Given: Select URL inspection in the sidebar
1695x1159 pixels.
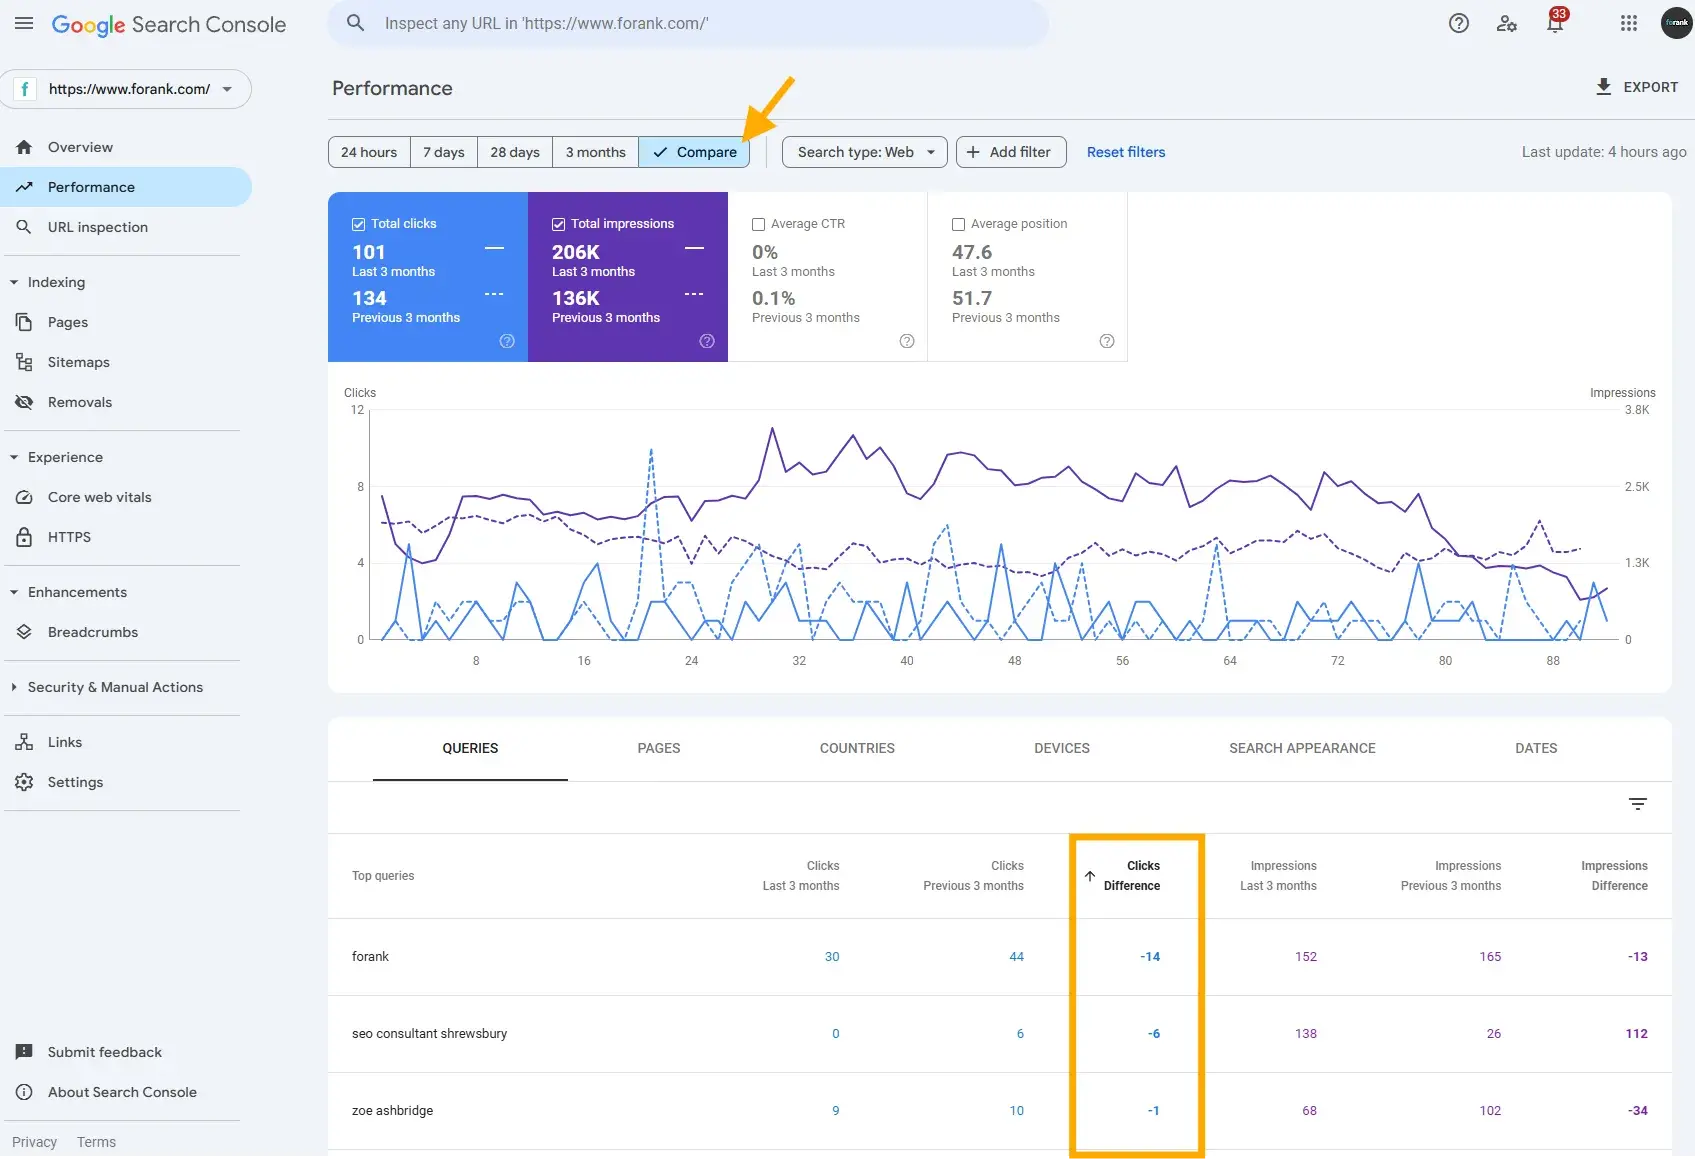Looking at the screenshot, I should 96,226.
